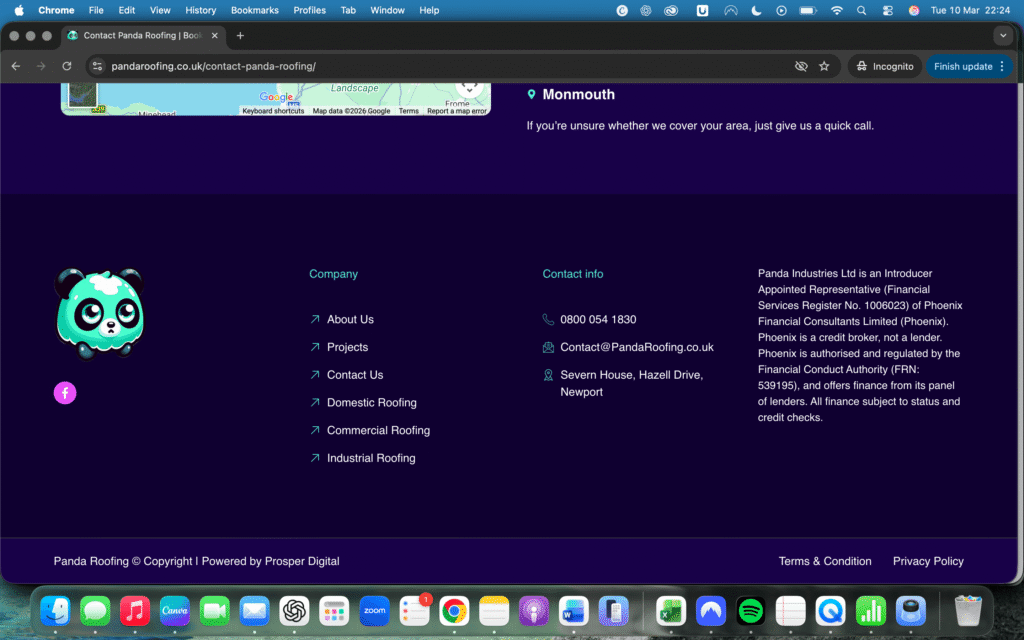Click the tracking protection eye icon
The image size is (1024, 640).
pyautogui.click(x=800, y=66)
